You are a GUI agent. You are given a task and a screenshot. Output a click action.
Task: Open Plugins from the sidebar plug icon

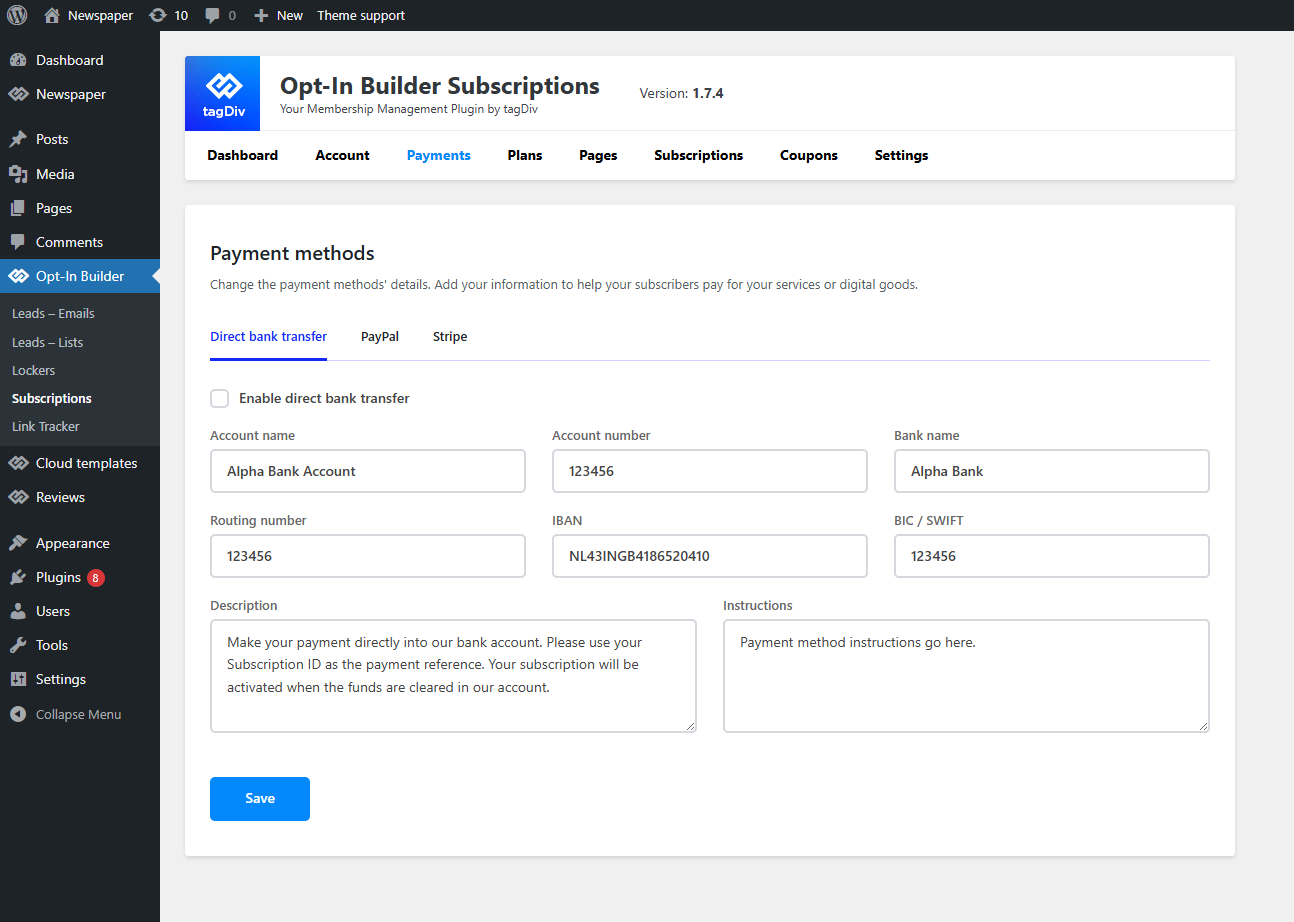18,577
